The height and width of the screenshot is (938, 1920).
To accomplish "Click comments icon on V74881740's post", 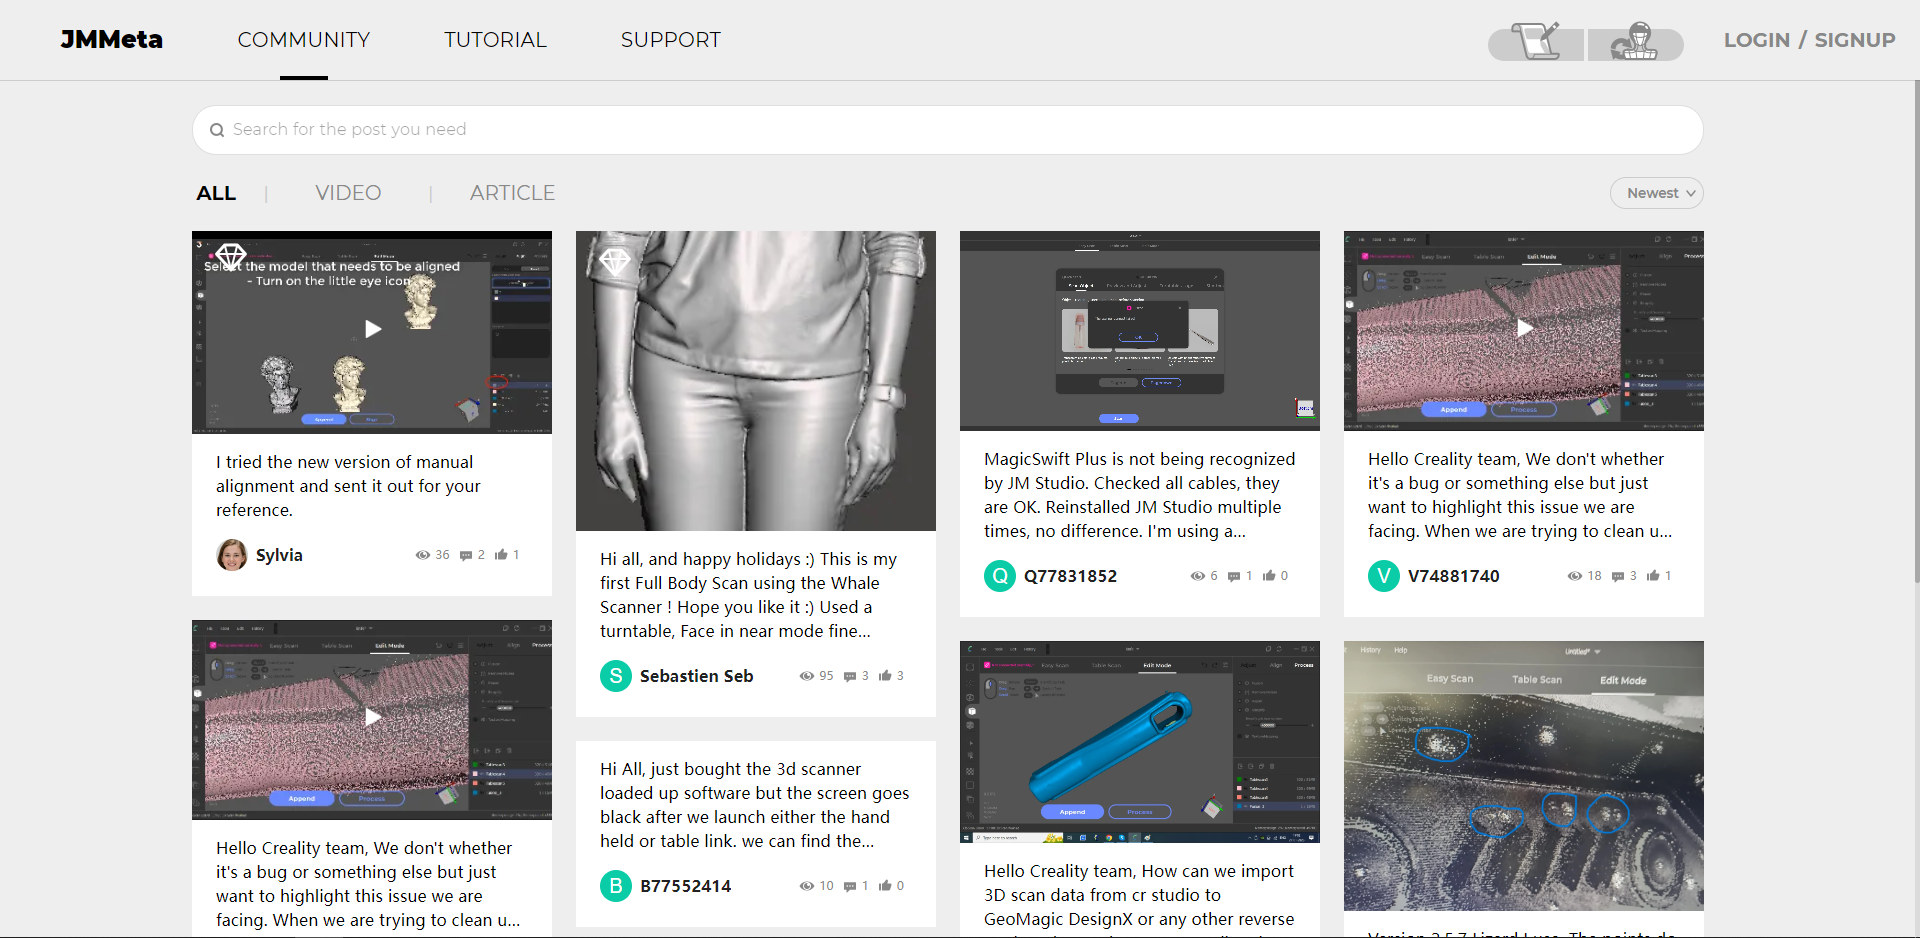I will coord(1618,576).
